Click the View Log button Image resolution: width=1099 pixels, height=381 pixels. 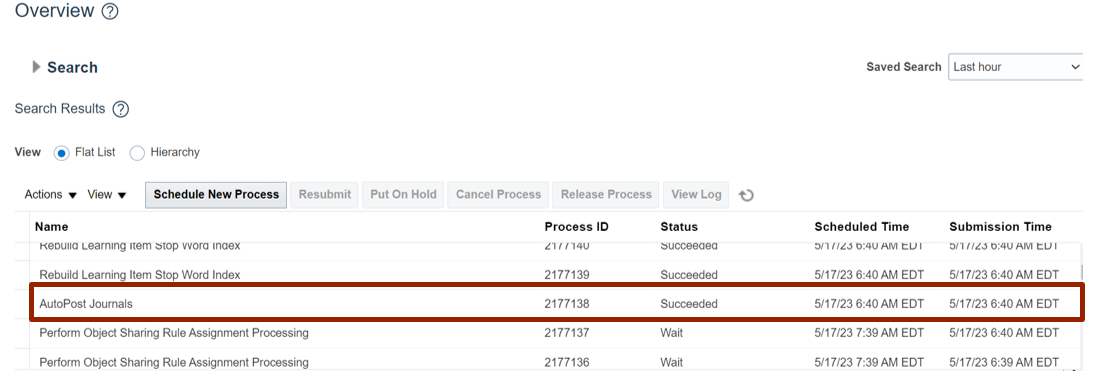click(696, 195)
